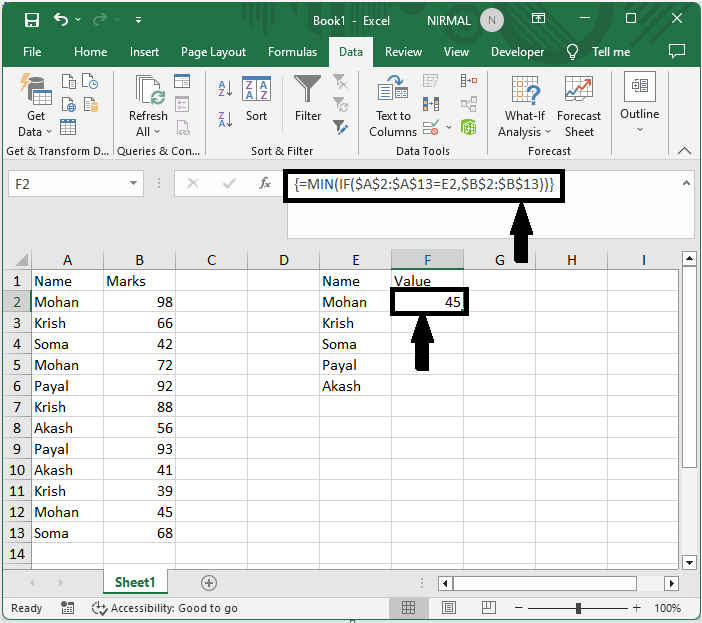Switch to the View tab
This screenshot has width=702, height=623.
coord(456,52)
